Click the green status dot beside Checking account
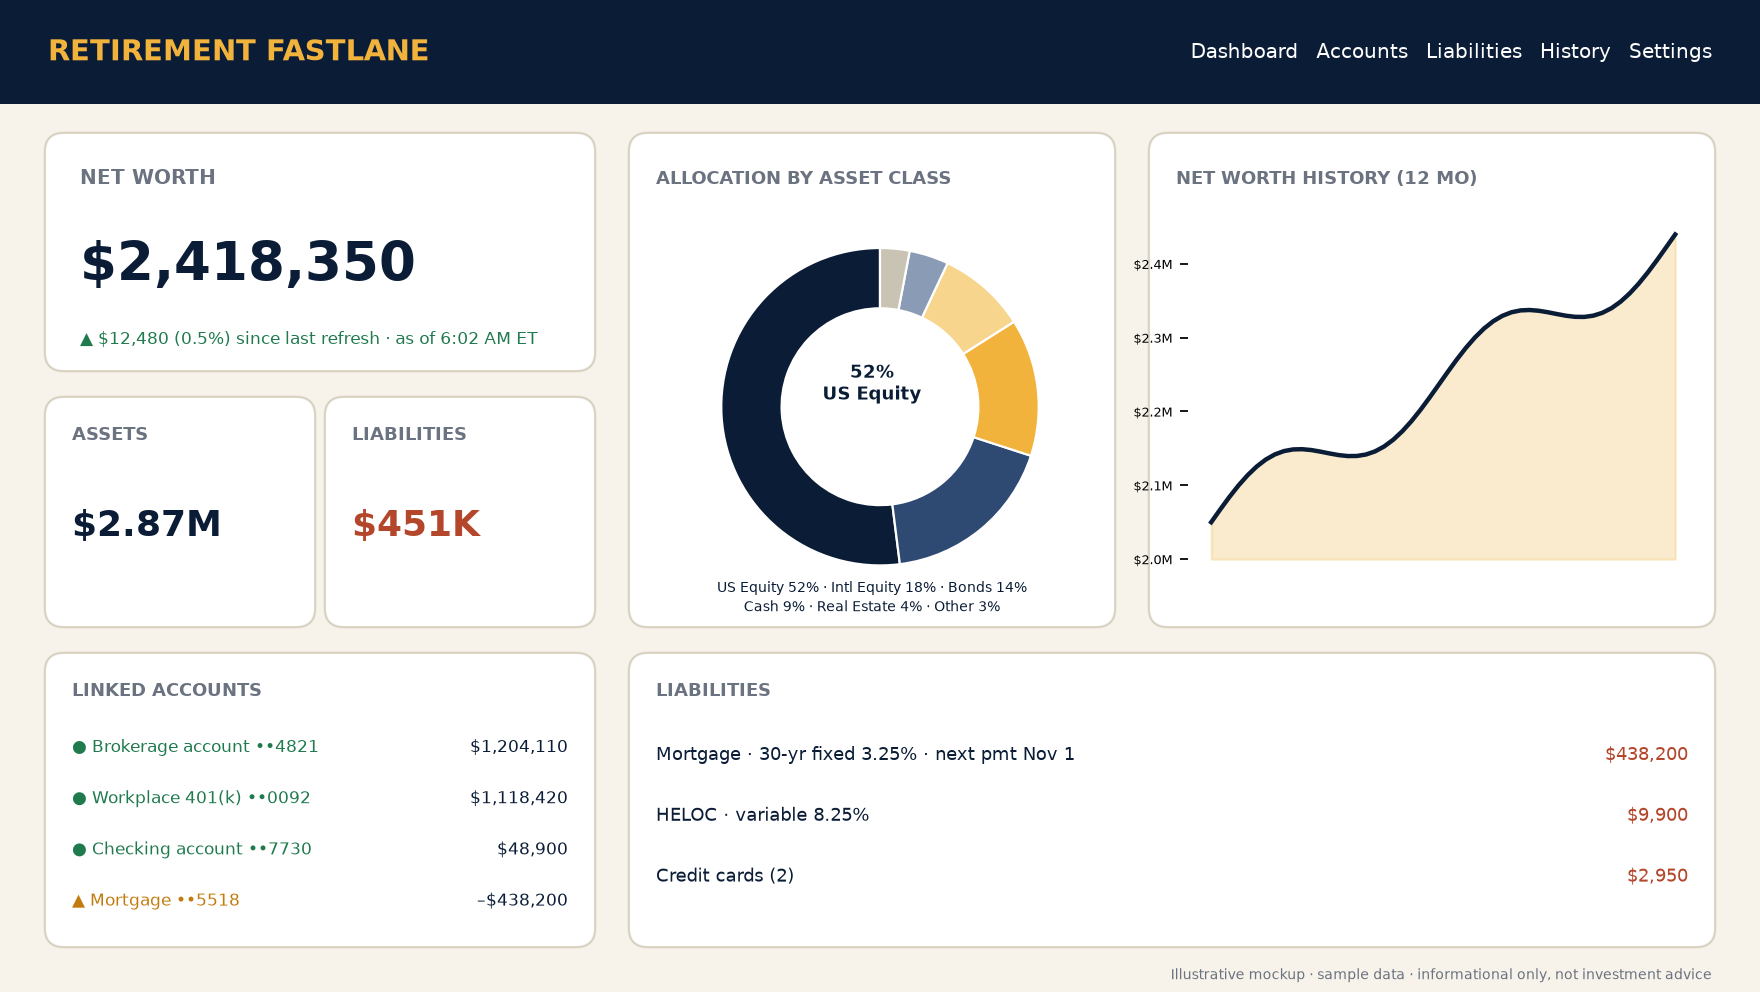This screenshot has height=992, width=1760. 79,849
